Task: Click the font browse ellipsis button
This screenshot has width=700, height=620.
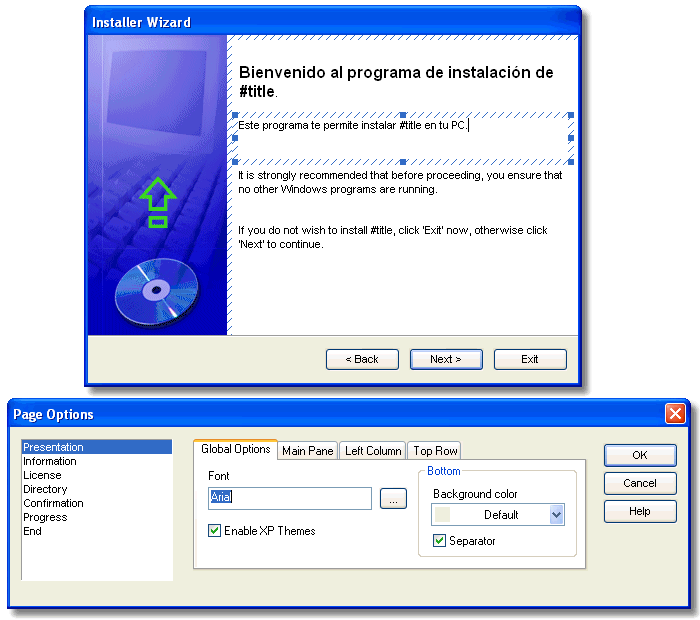Action: click(393, 498)
